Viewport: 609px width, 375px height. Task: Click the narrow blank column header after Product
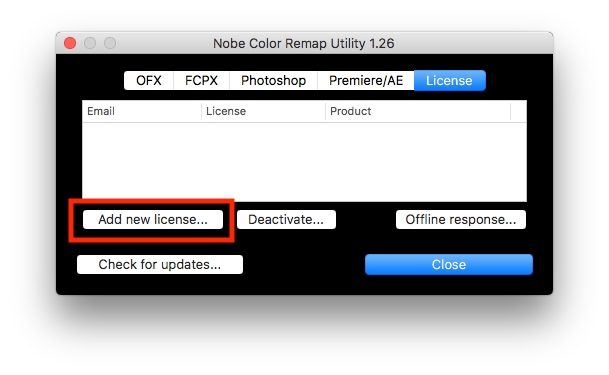tap(519, 111)
